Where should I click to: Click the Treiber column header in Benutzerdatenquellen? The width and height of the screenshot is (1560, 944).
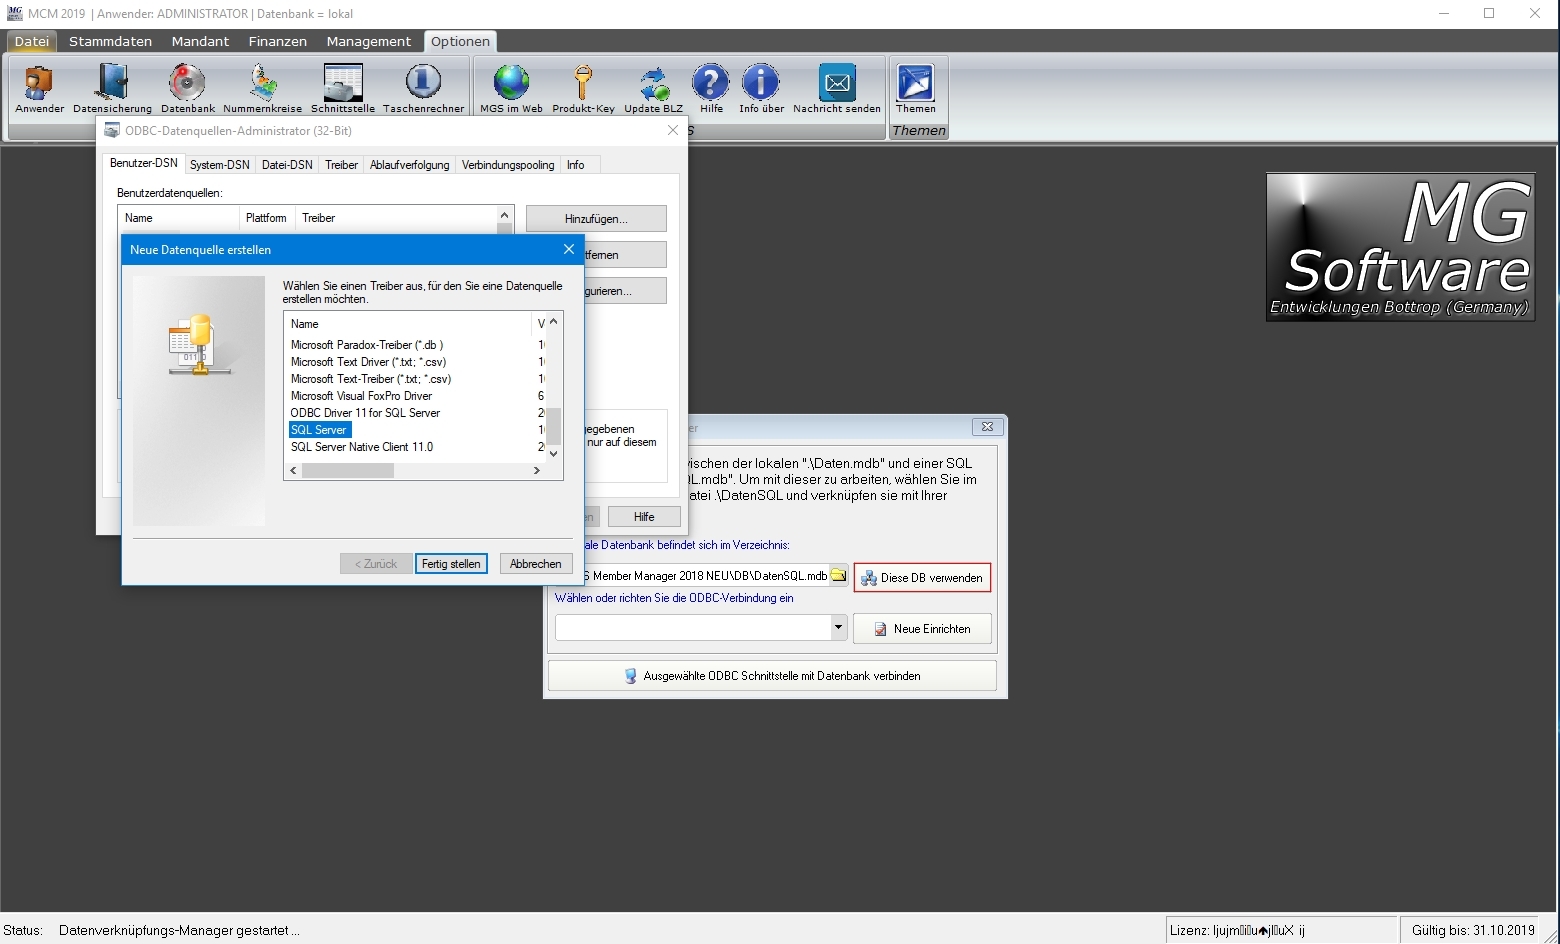[396, 218]
